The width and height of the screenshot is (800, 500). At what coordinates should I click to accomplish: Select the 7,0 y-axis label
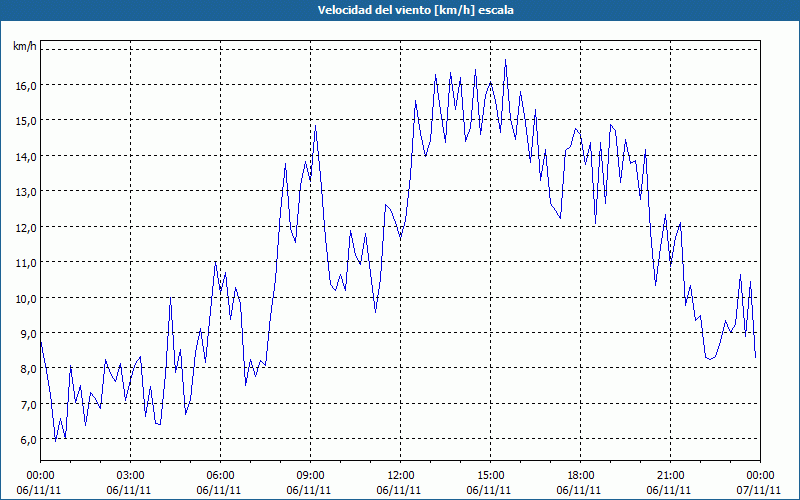click(x=28, y=405)
